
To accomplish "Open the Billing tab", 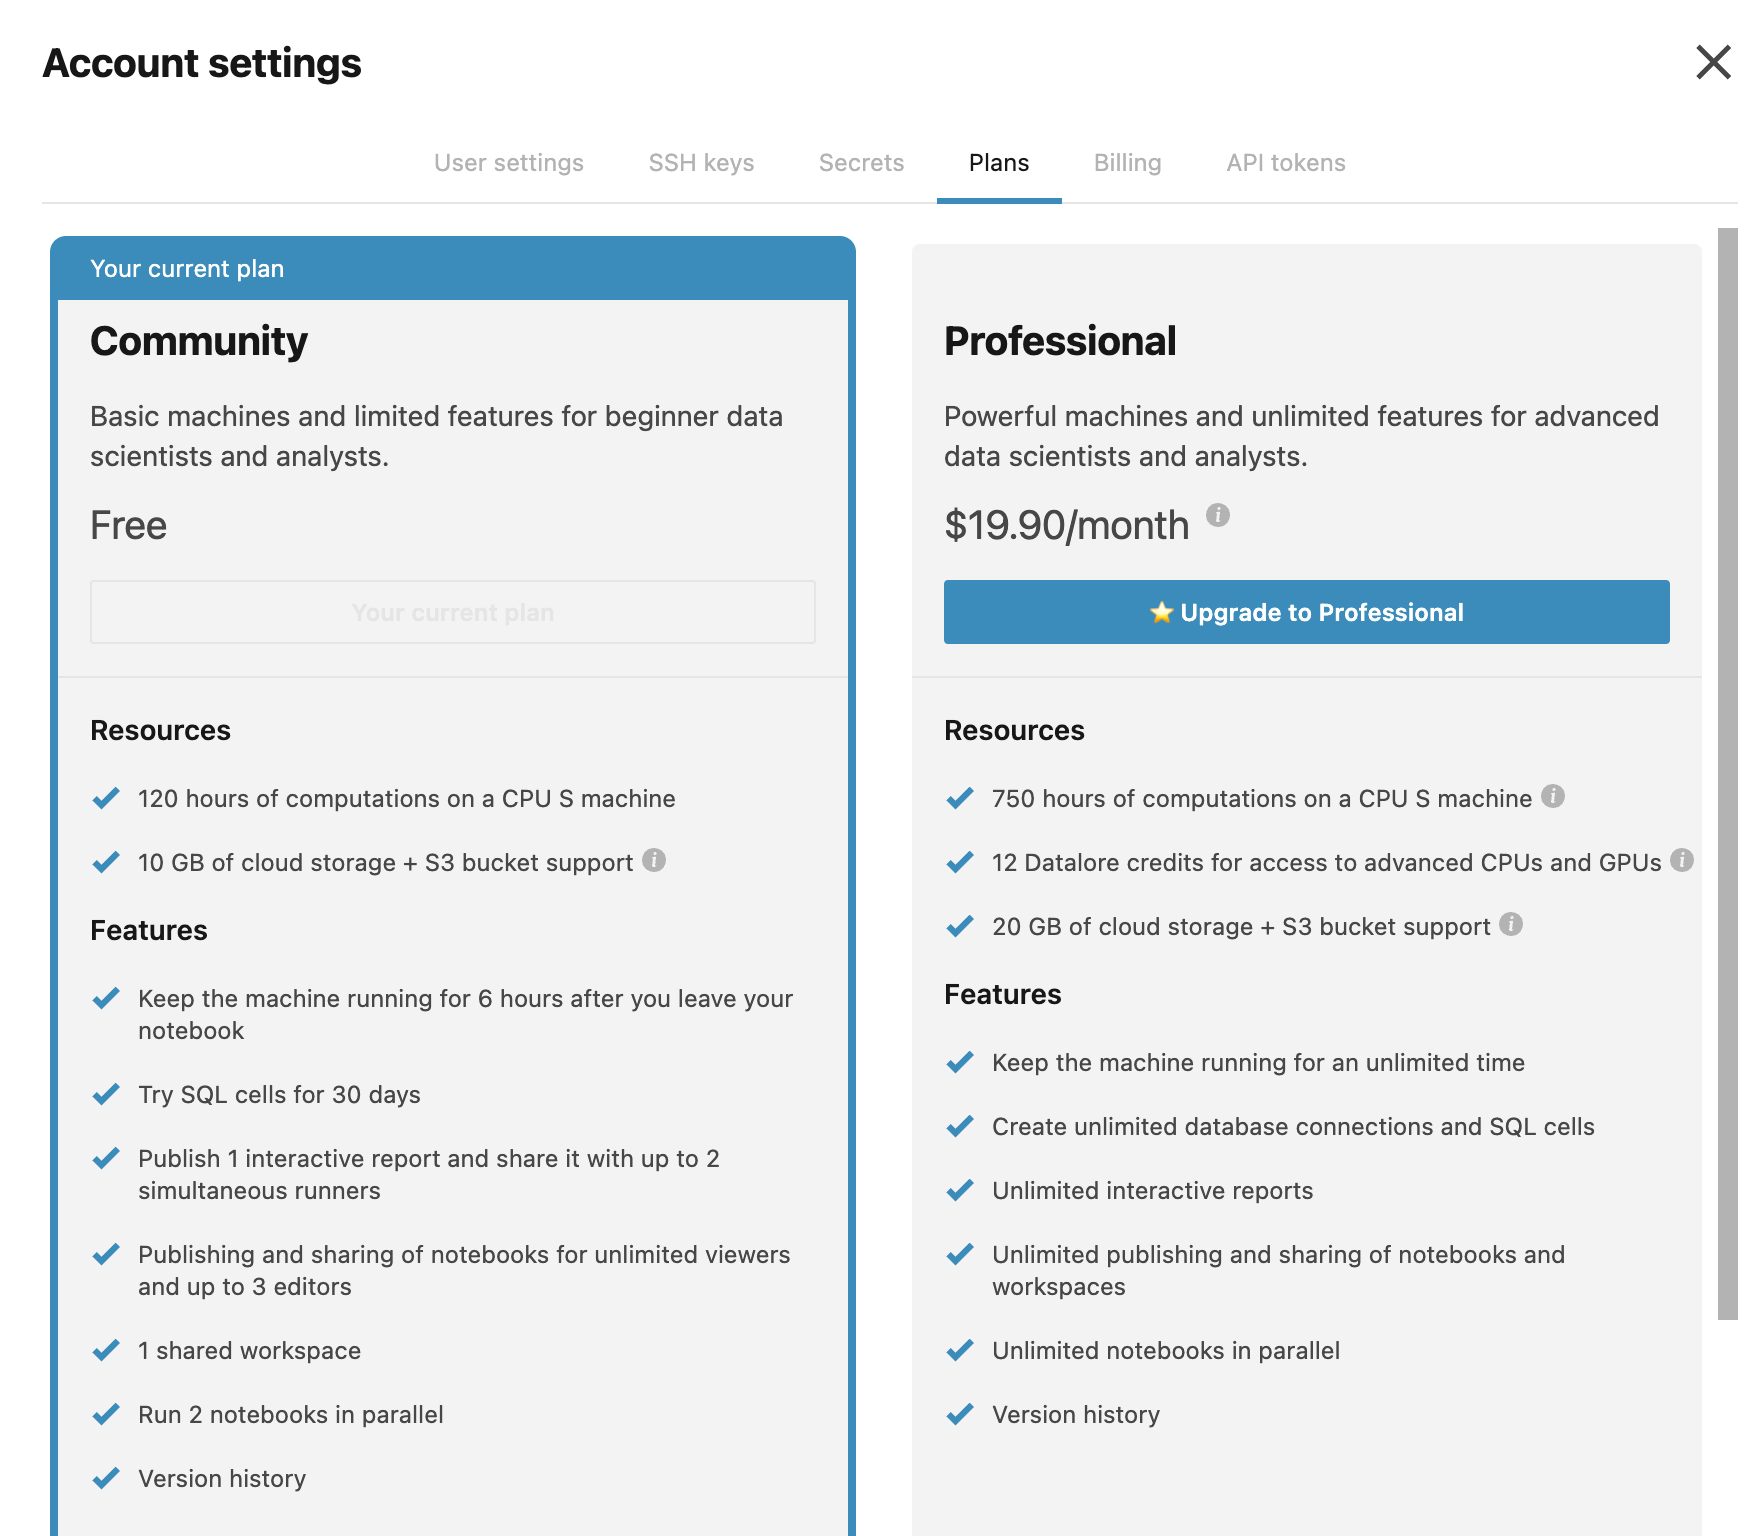I will [1127, 163].
